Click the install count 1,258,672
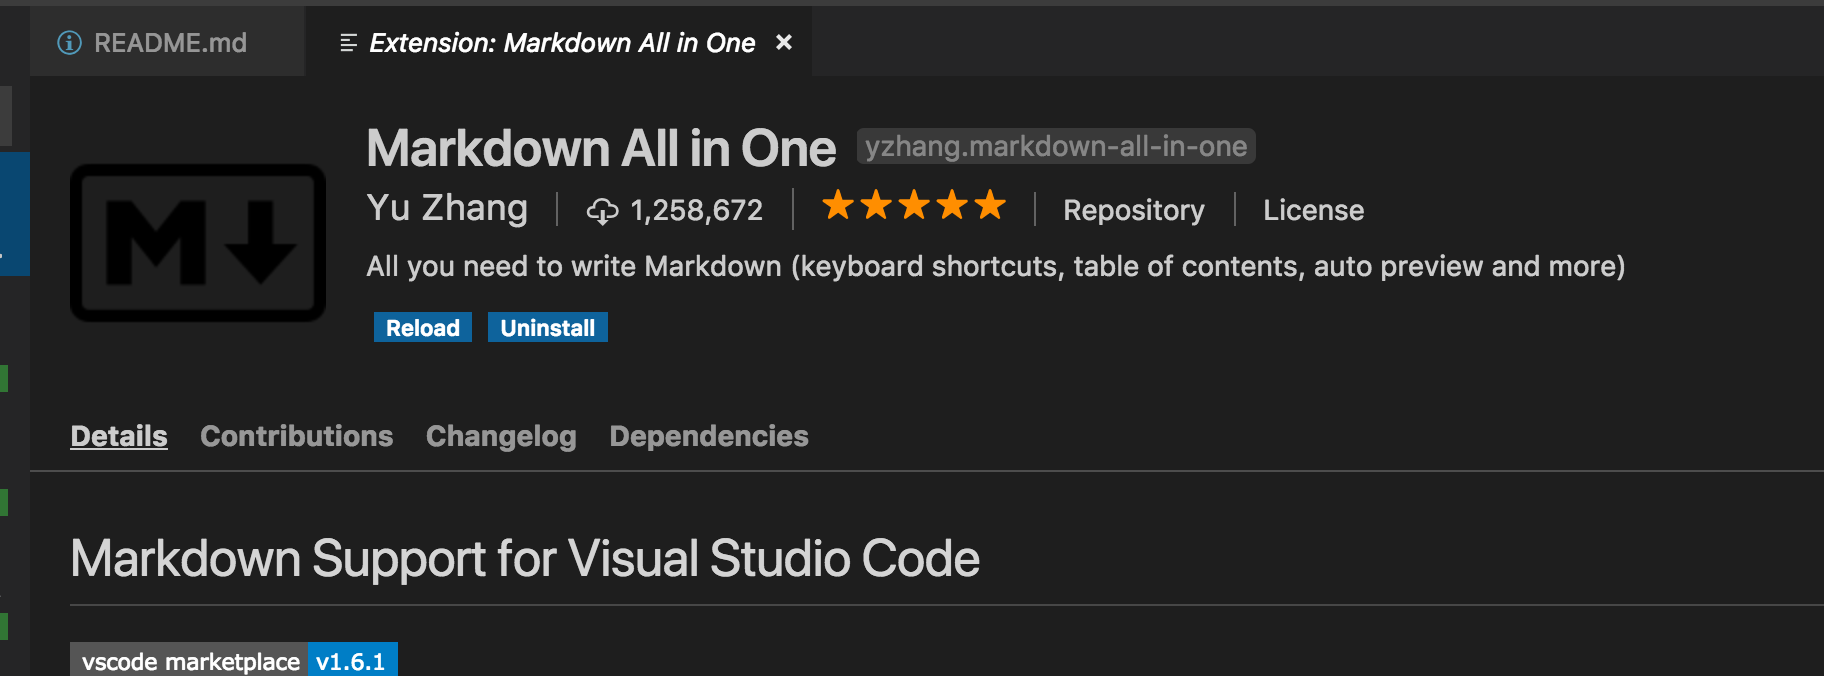This screenshot has height=676, width=1824. (x=696, y=210)
